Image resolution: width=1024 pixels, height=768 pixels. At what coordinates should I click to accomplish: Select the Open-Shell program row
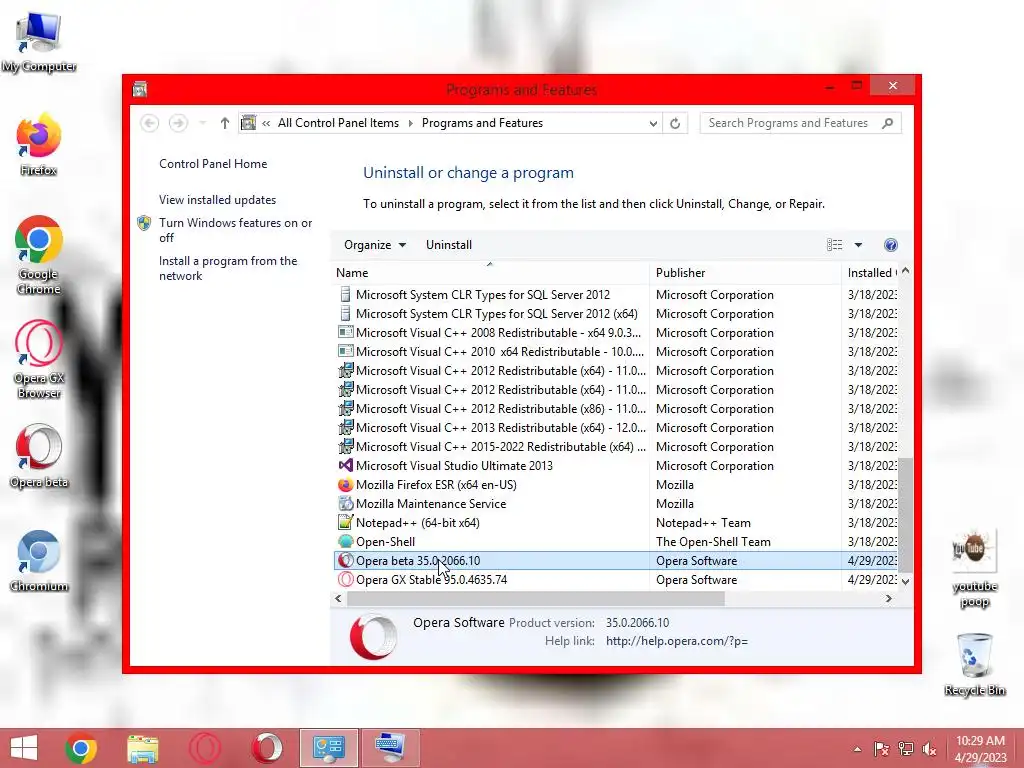[616, 541]
